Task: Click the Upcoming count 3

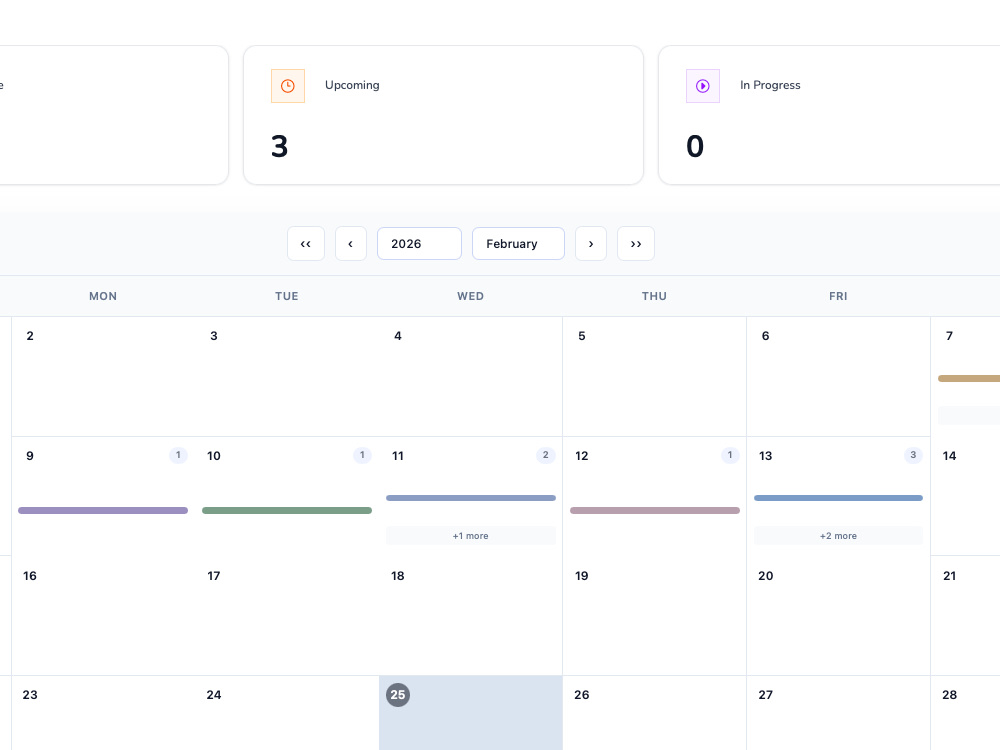Action: (x=279, y=147)
